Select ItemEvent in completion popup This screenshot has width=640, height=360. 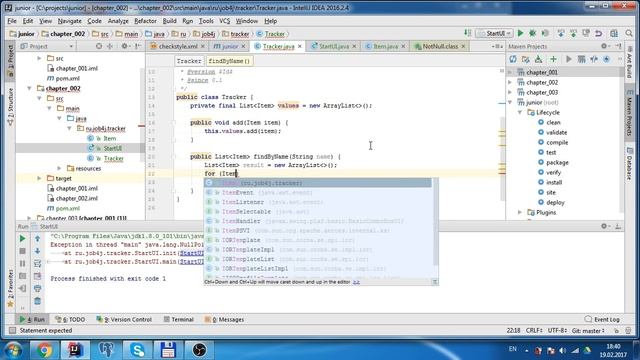[x=318, y=193]
